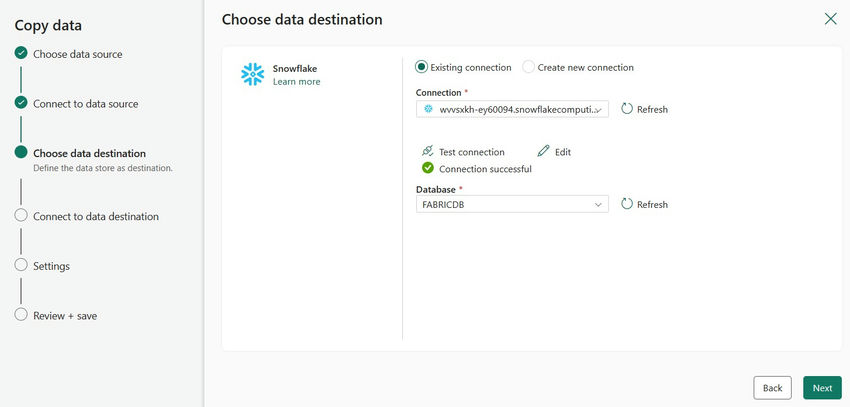Click the Edit pencil icon

click(x=543, y=151)
